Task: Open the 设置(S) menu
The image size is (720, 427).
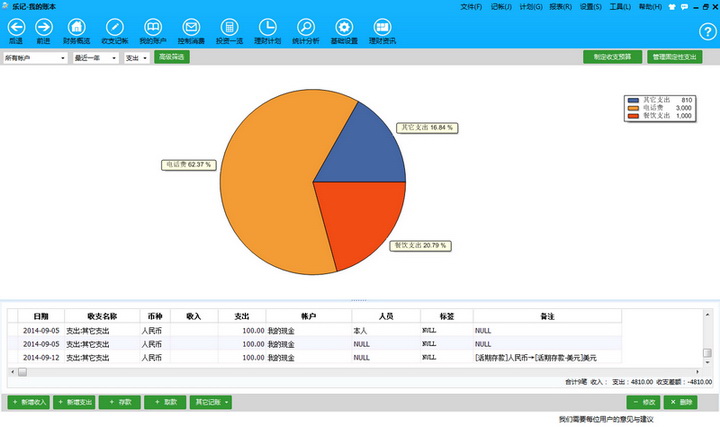Action: point(591,7)
